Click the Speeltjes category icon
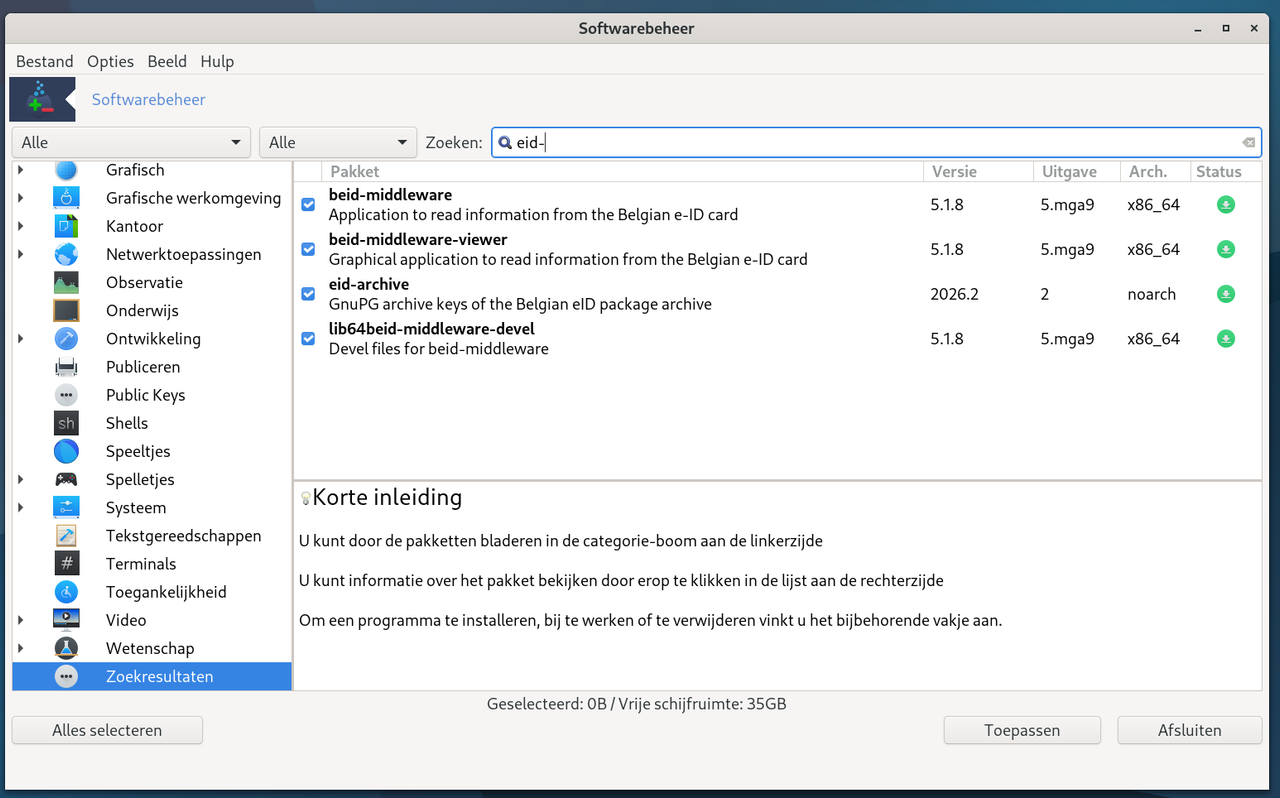The width and height of the screenshot is (1280, 798). click(66, 451)
